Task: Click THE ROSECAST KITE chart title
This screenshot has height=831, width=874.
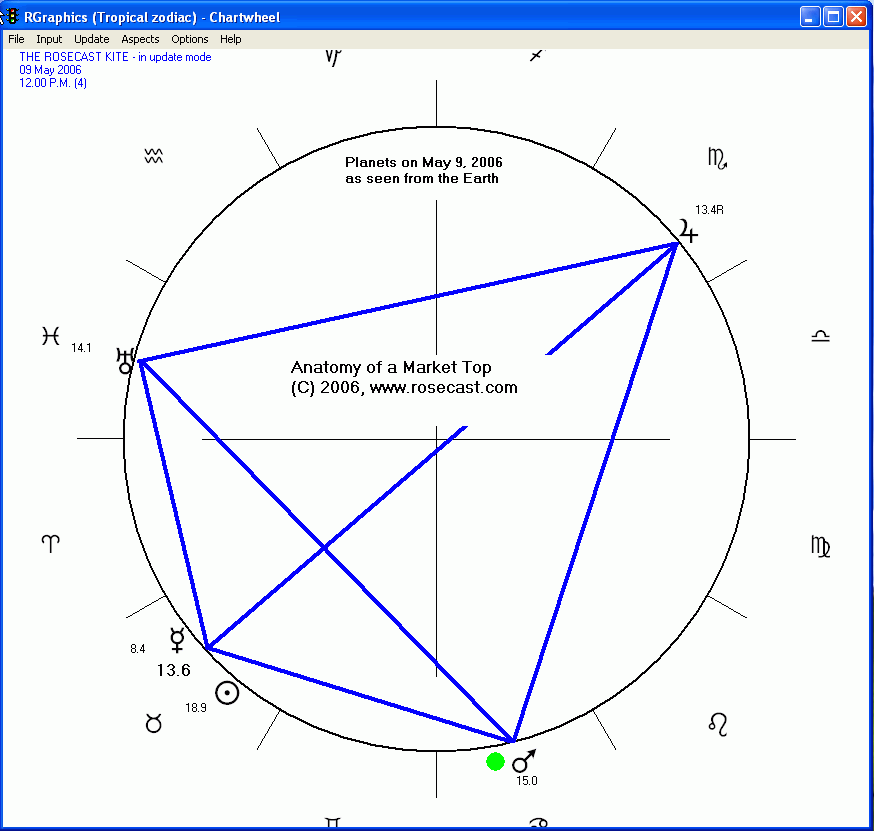Action: [x=74, y=57]
